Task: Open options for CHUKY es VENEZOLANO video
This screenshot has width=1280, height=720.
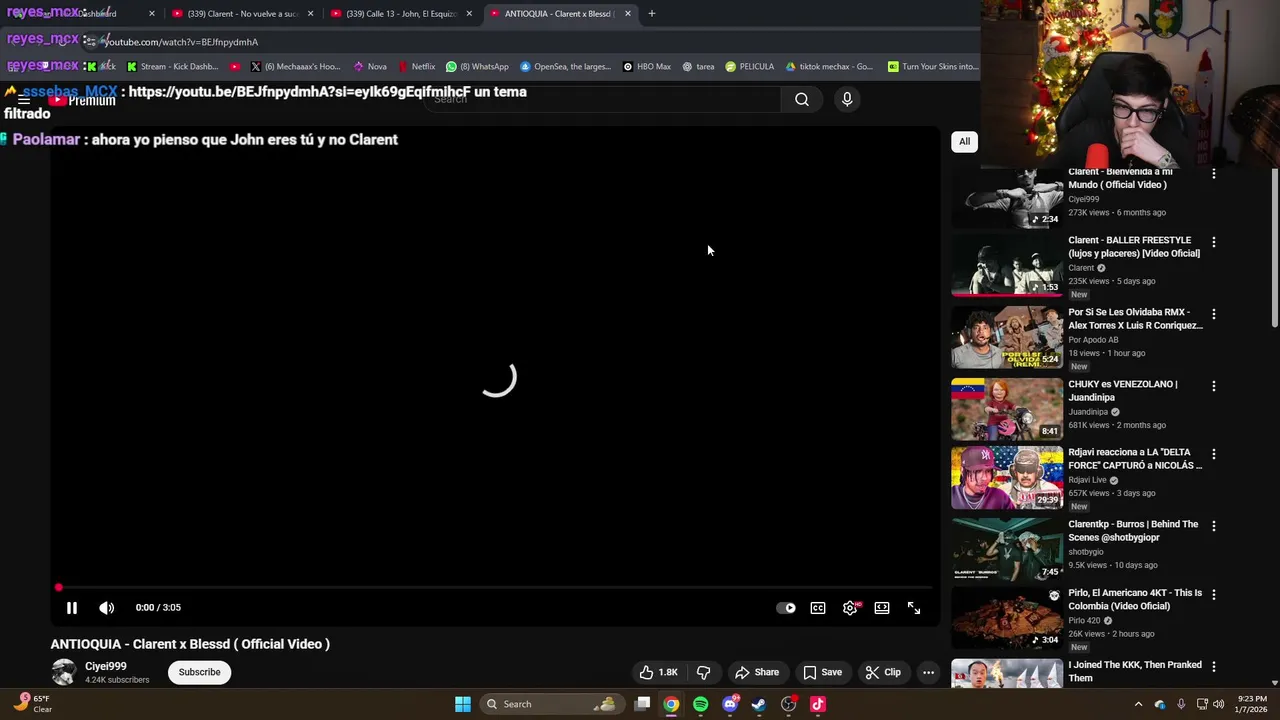Action: coord(1214,386)
